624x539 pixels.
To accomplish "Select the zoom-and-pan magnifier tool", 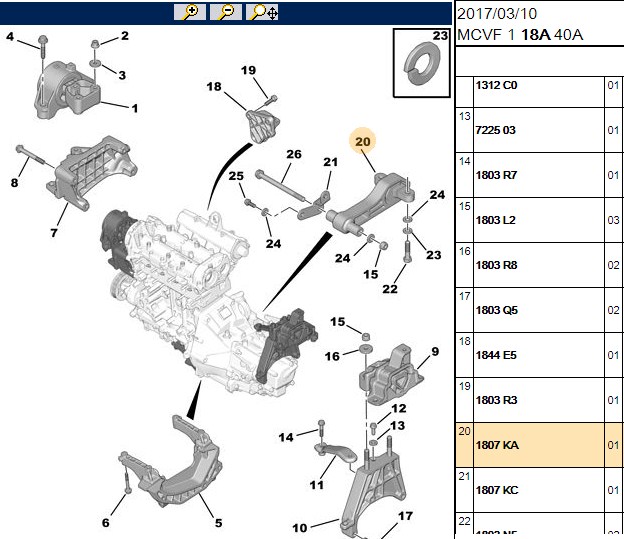I will click(262, 12).
